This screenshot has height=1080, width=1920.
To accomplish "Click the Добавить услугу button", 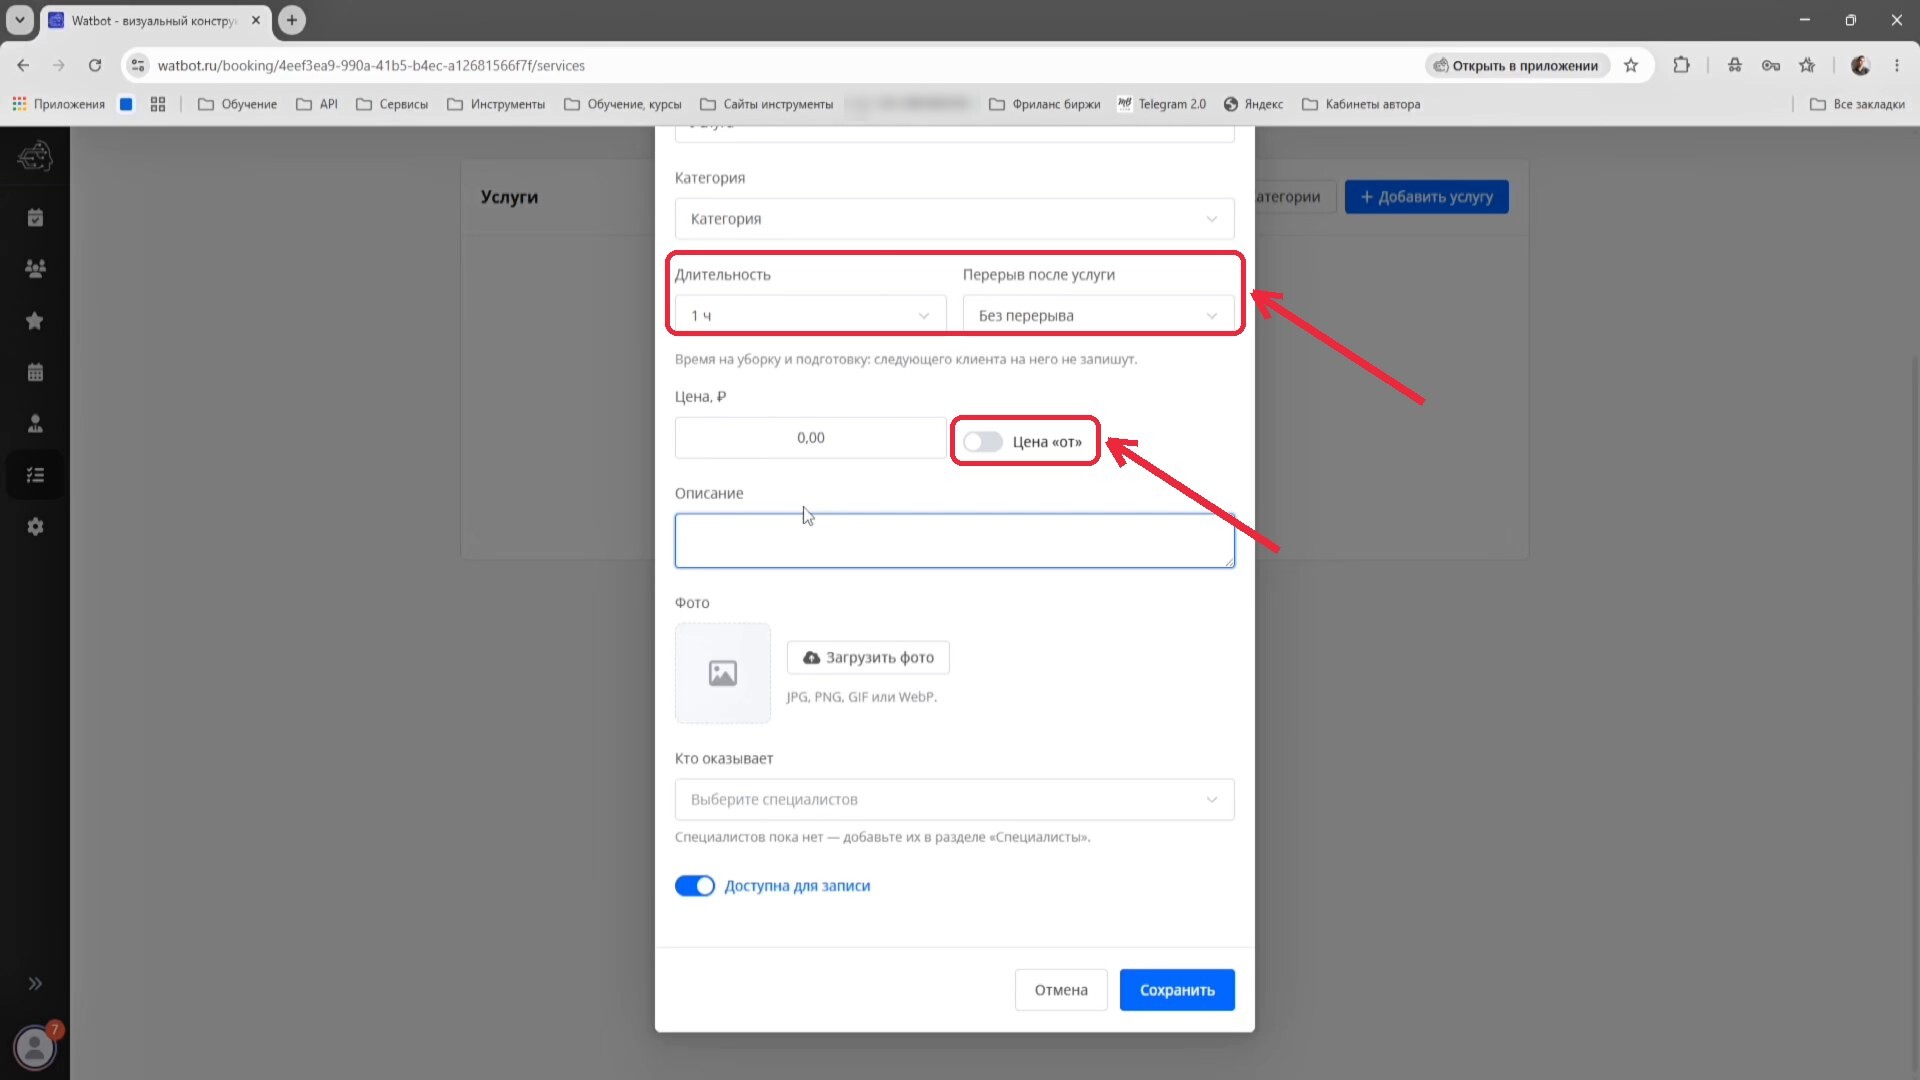I will click(x=1426, y=197).
